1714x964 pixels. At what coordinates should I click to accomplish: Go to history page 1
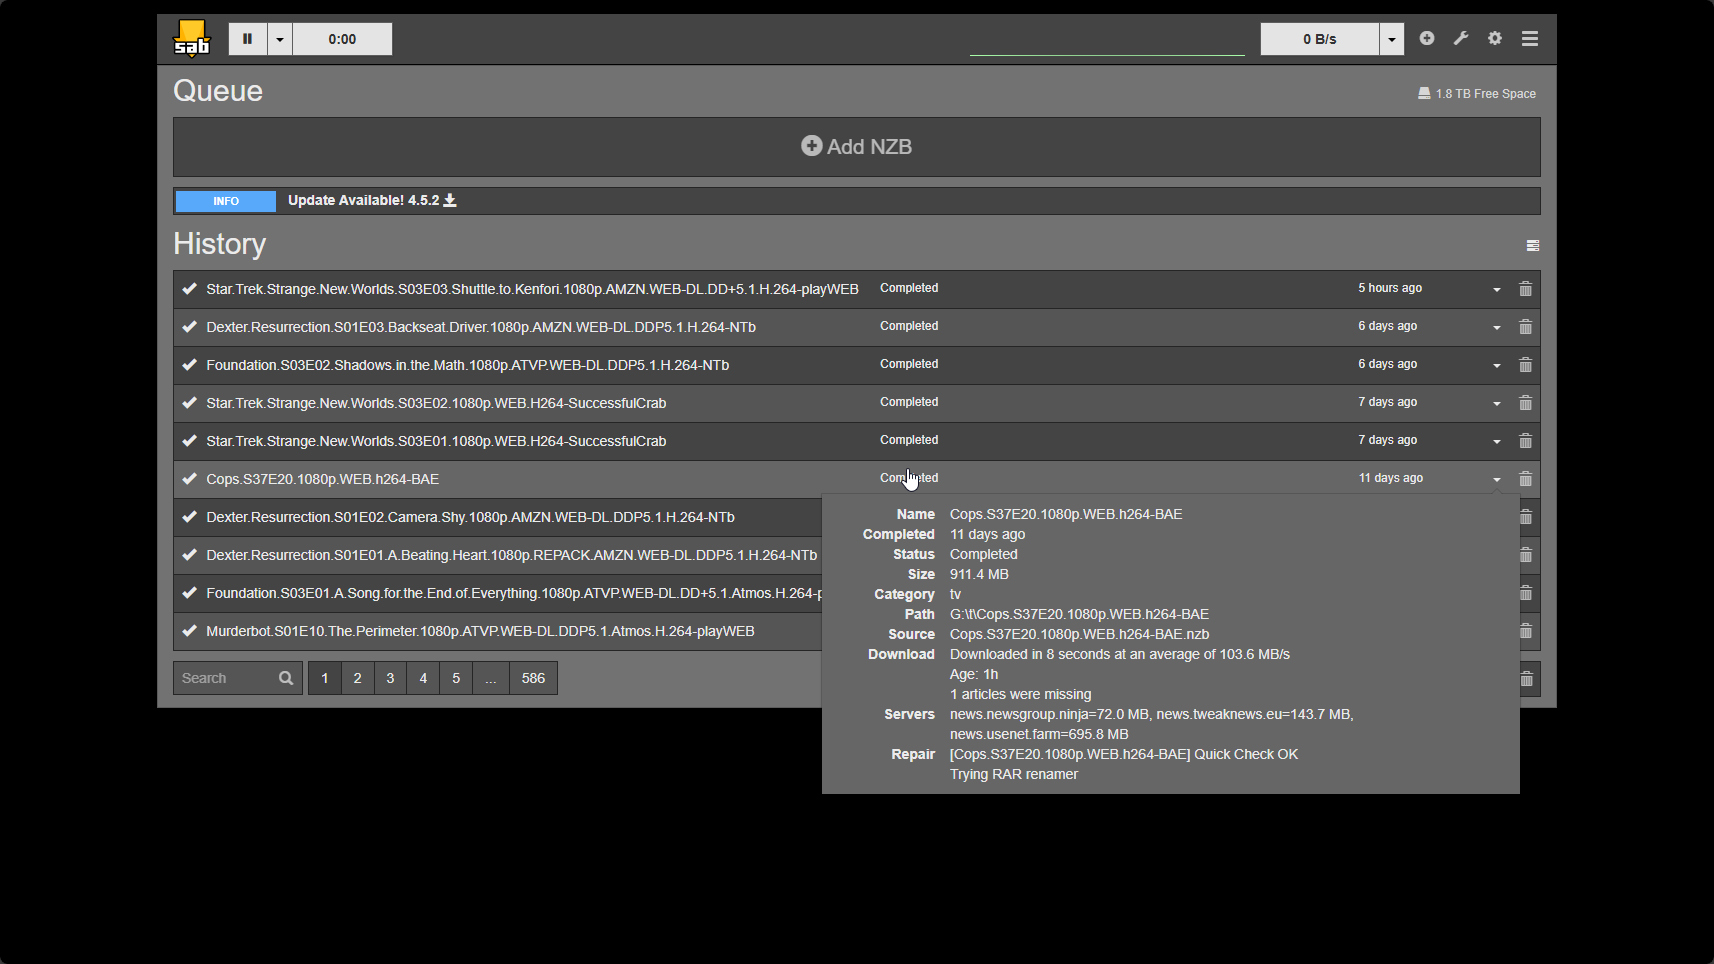(324, 678)
